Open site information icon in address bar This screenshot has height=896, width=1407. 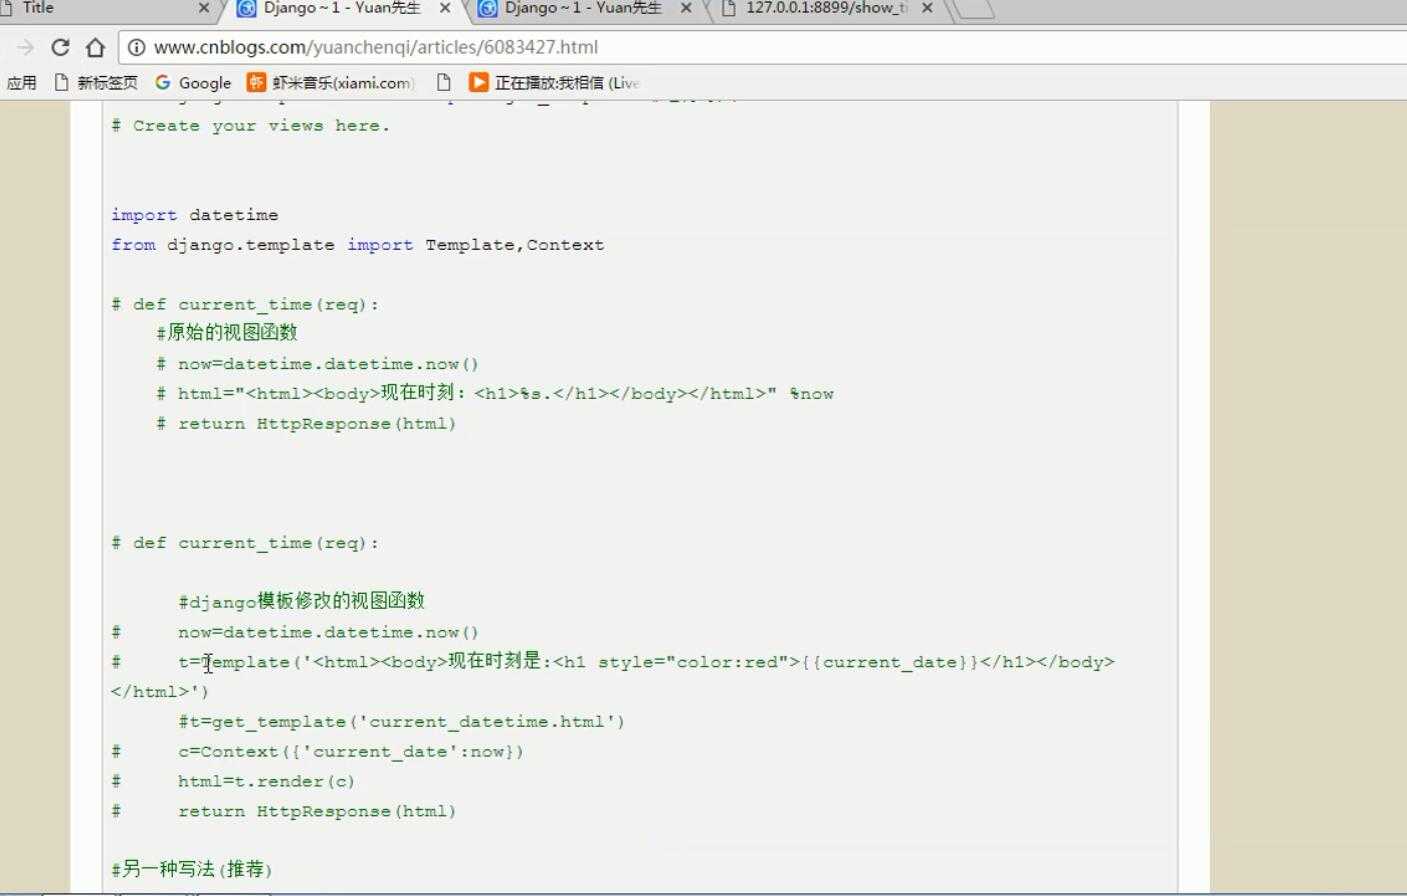pyautogui.click(x=136, y=47)
